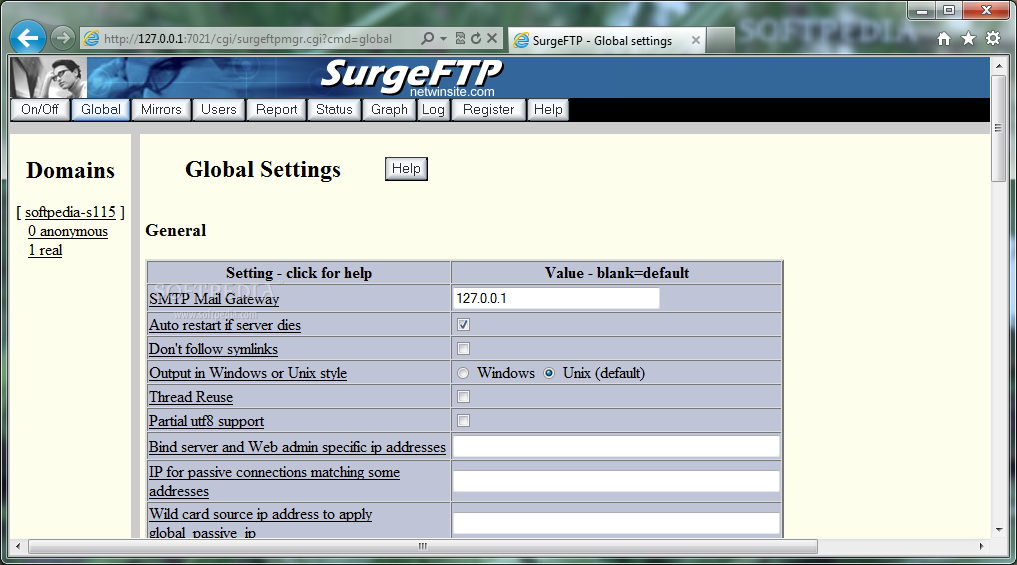Click the horizontal scrollbar thumb

(423, 546)
